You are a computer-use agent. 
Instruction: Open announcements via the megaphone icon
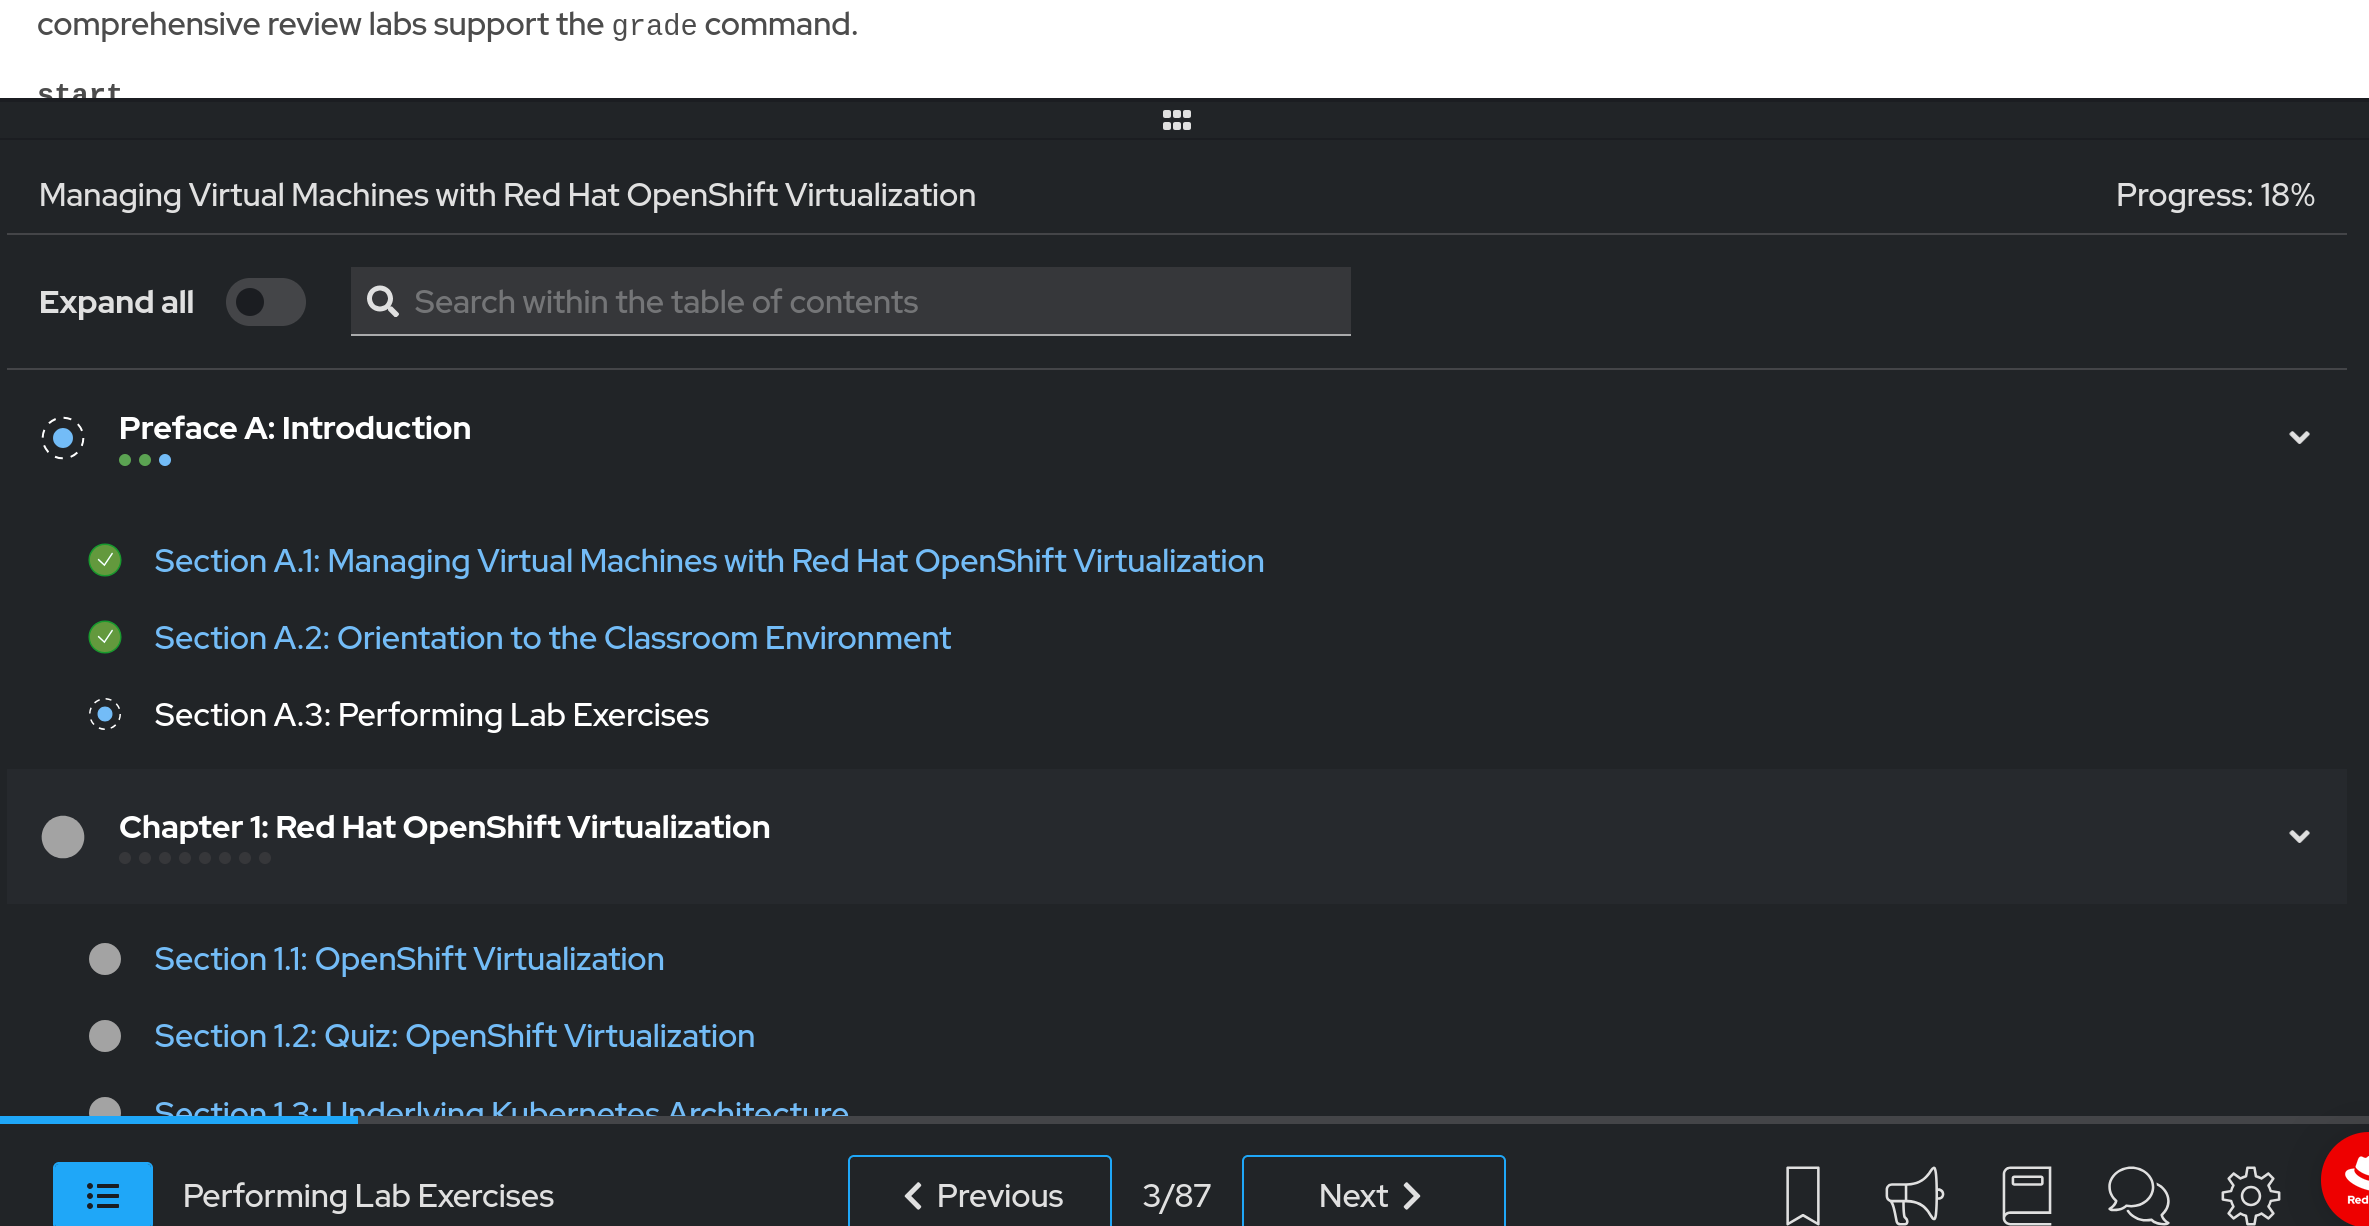[1912, 1194]
